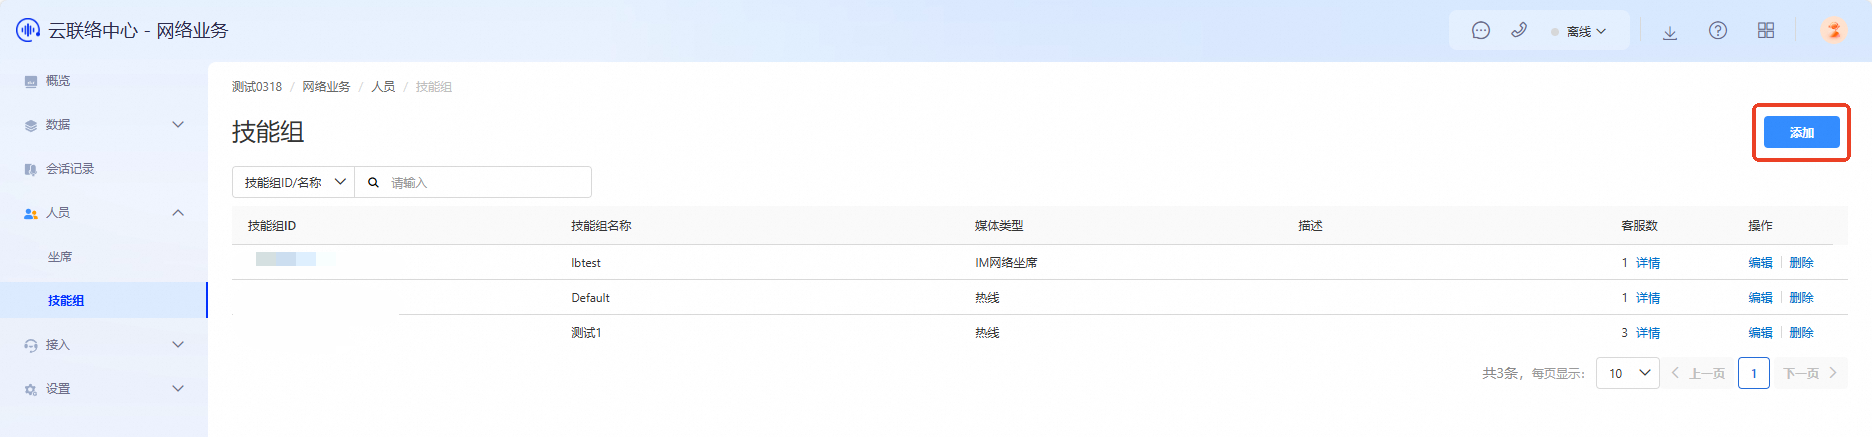Screen dimensions: 1872x437
Task: Delete the lbtest skill group
Action: (x=1801, y=263)
